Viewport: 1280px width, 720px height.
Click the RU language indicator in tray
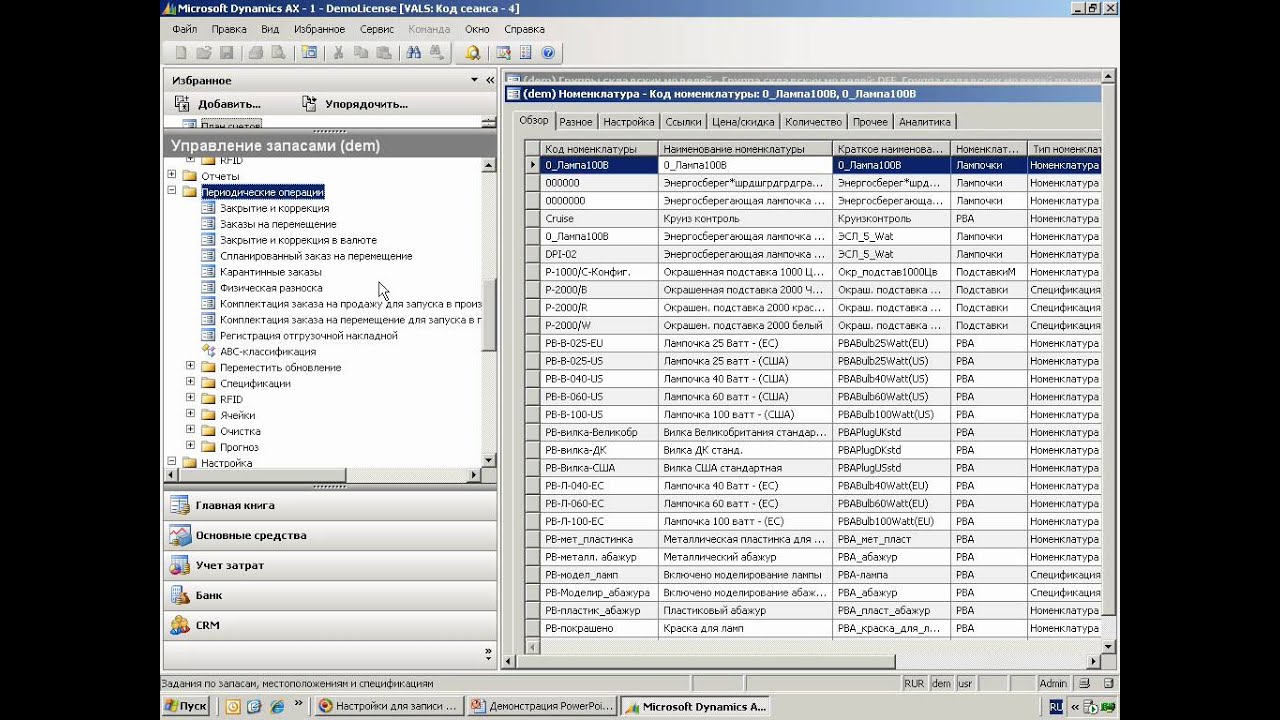click(1056, 706)
